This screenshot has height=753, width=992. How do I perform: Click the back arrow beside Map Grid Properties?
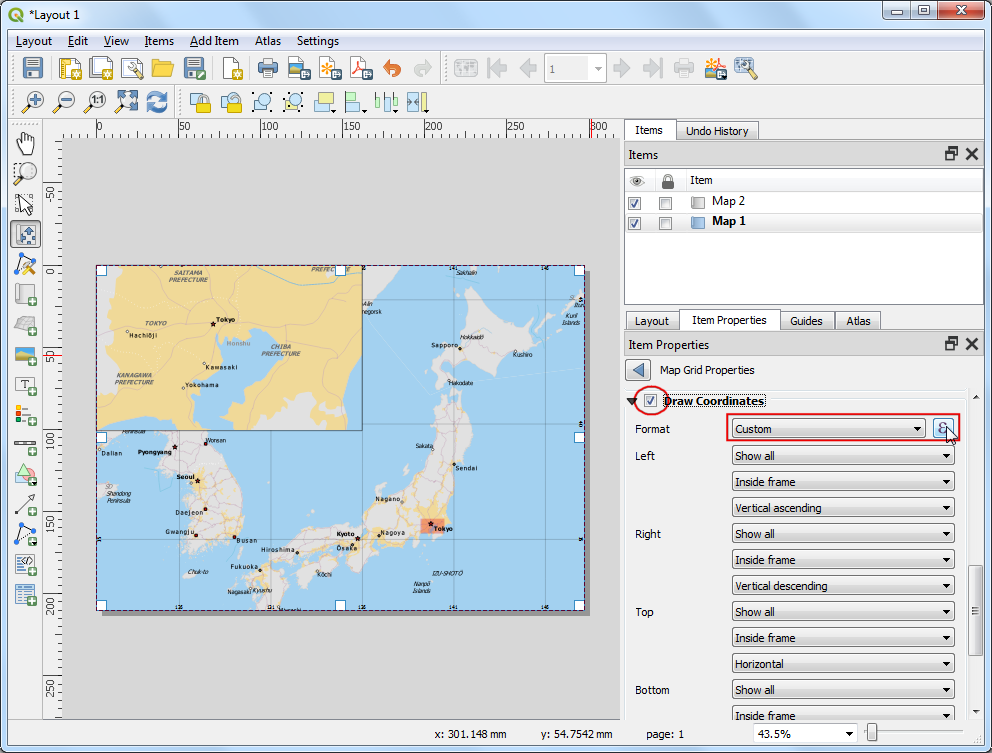[640, 370]
